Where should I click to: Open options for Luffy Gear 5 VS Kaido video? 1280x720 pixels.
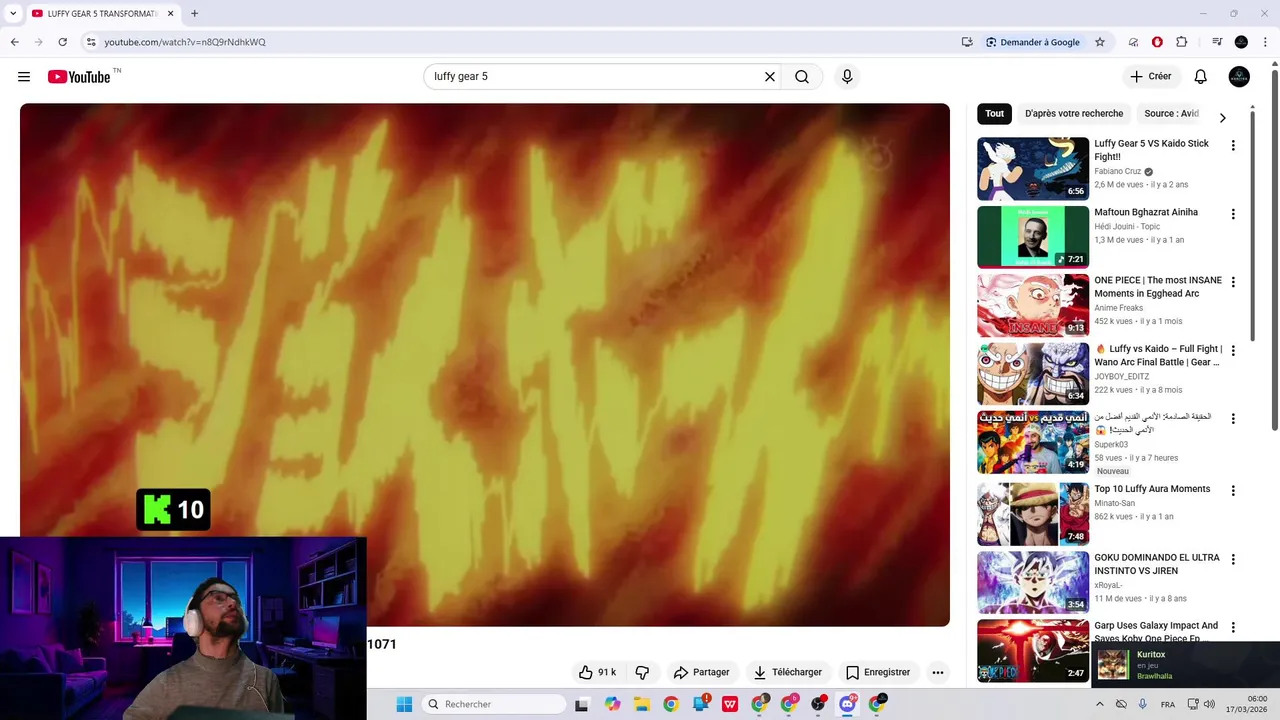(x=1233, y=146)
